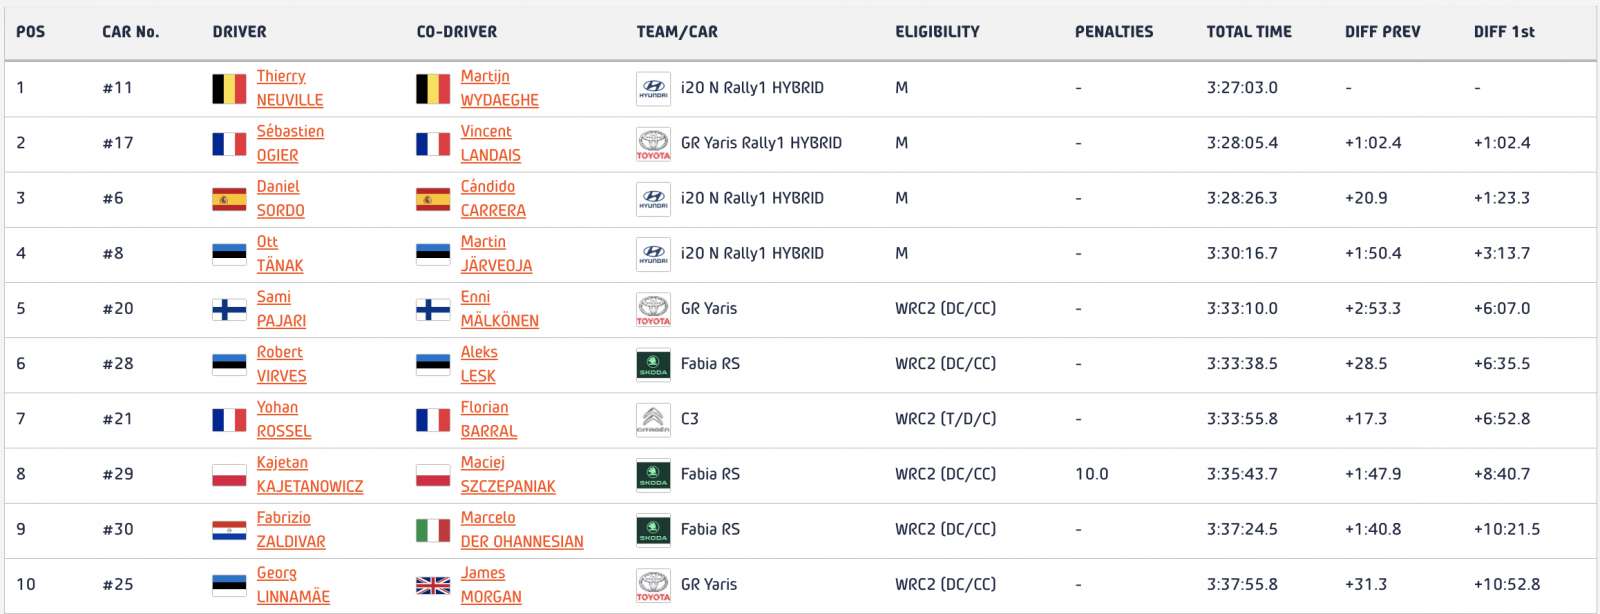Image resolution: width=1600 pixels, height=614 pixels.
Task: Click the Toyota logo beside GR Yaris Rally1 HYBRID
Action: pos(653,143)
